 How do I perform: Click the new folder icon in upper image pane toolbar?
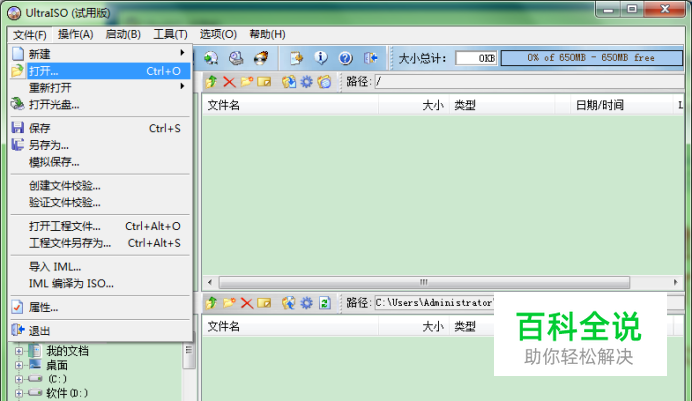[247, 82]
